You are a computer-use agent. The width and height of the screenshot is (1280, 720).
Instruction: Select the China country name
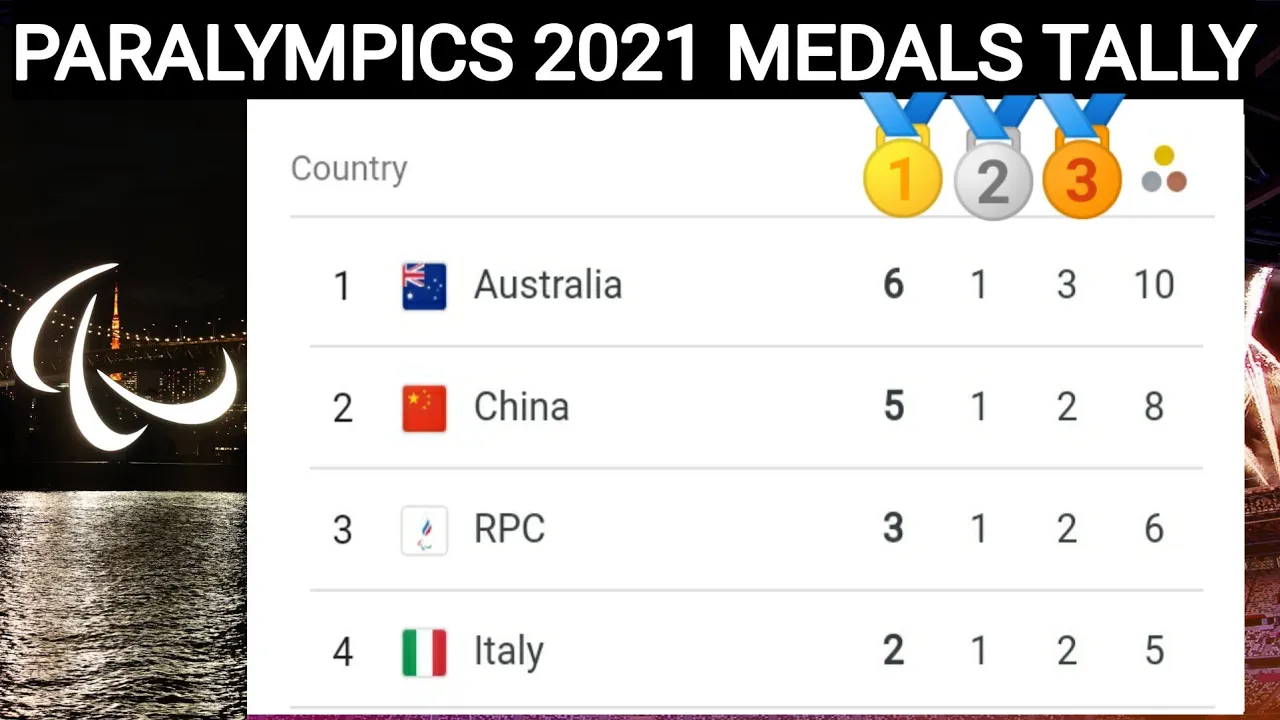click(521, 407)
